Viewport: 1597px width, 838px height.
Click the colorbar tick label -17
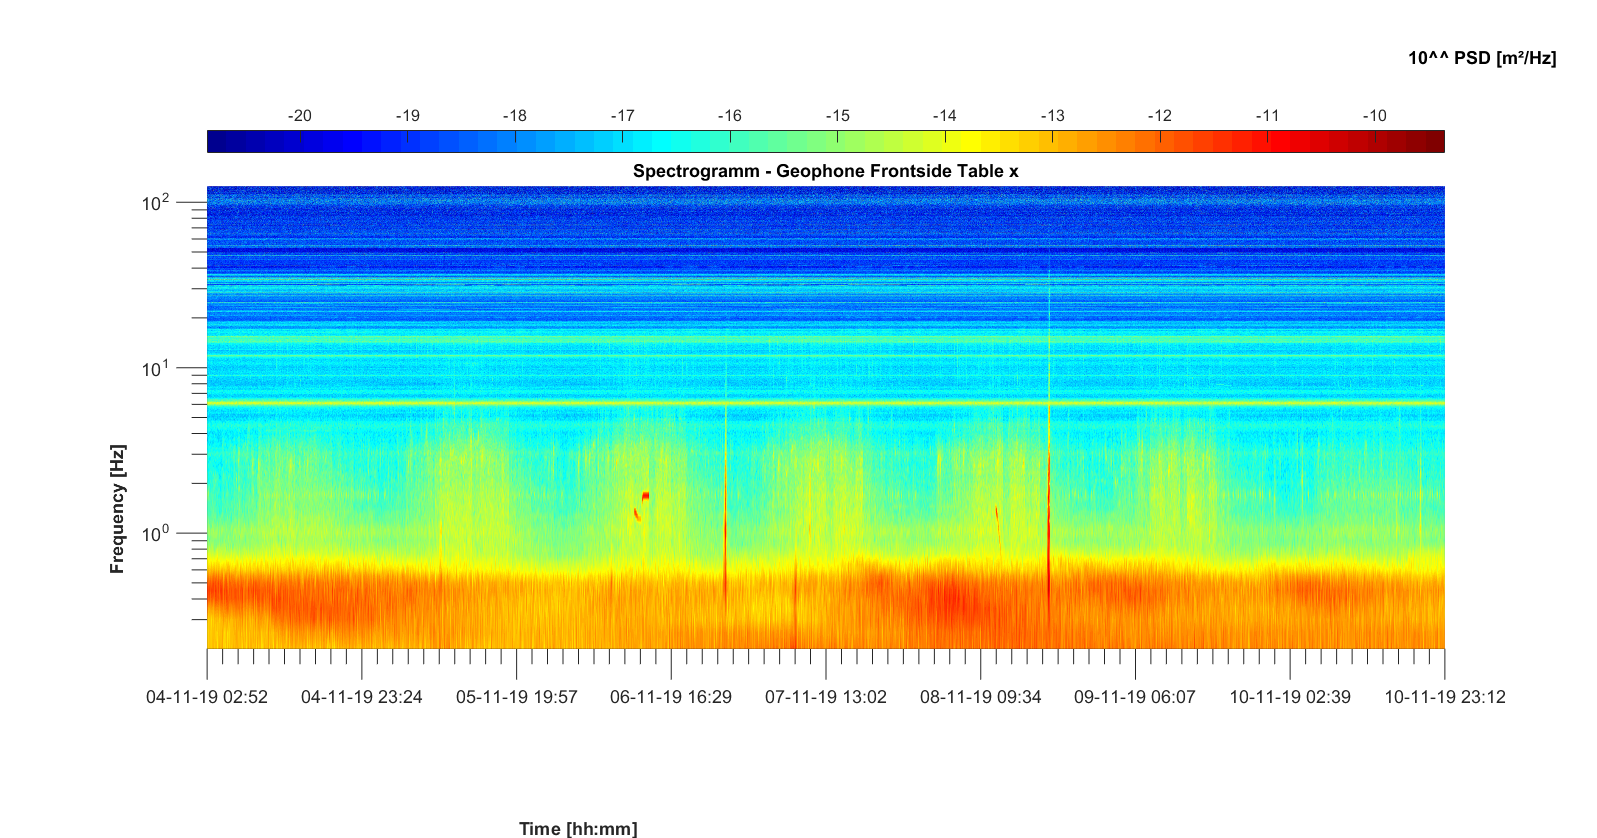(x=622, y=116)
